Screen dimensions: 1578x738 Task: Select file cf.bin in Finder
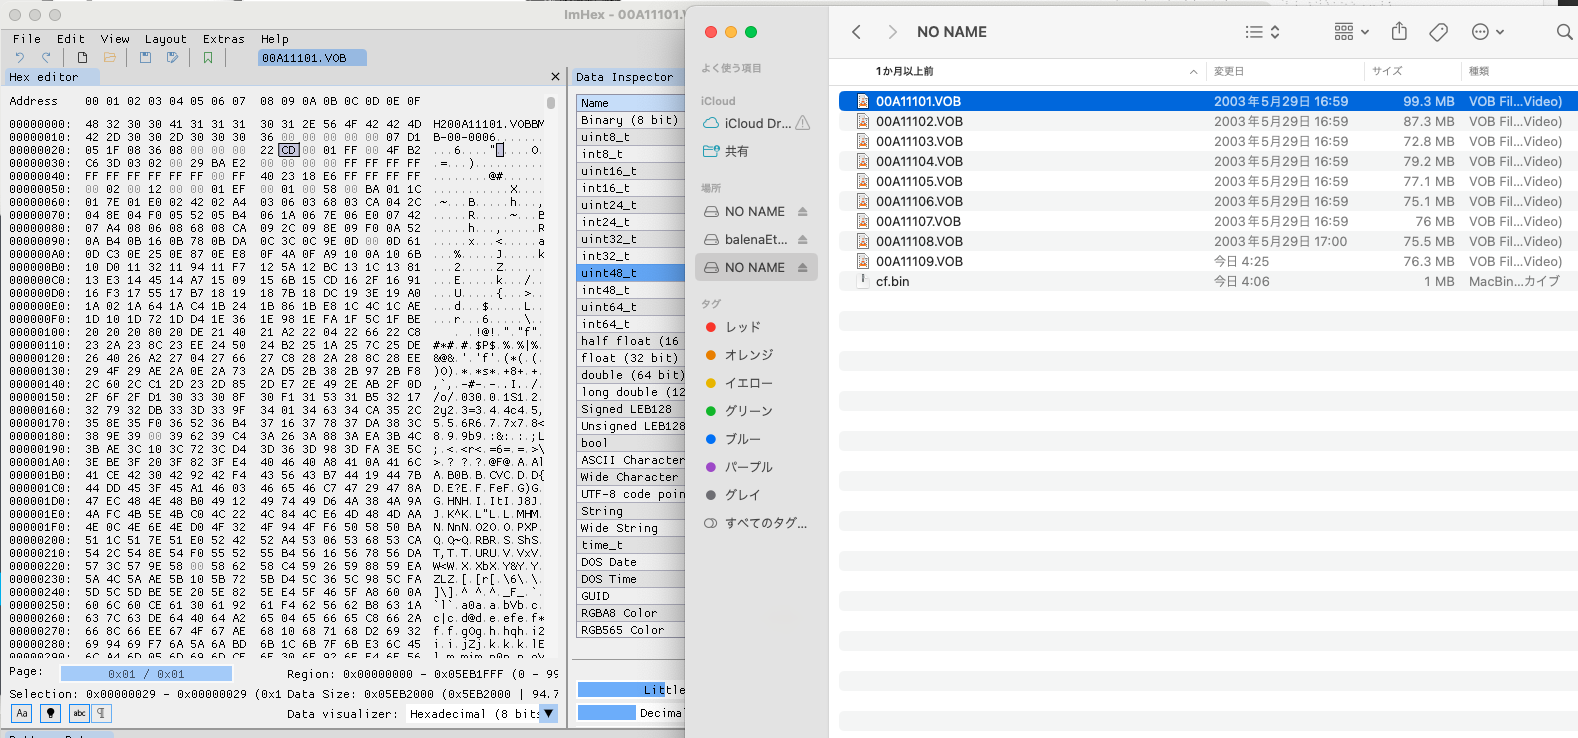(1208, 281)
